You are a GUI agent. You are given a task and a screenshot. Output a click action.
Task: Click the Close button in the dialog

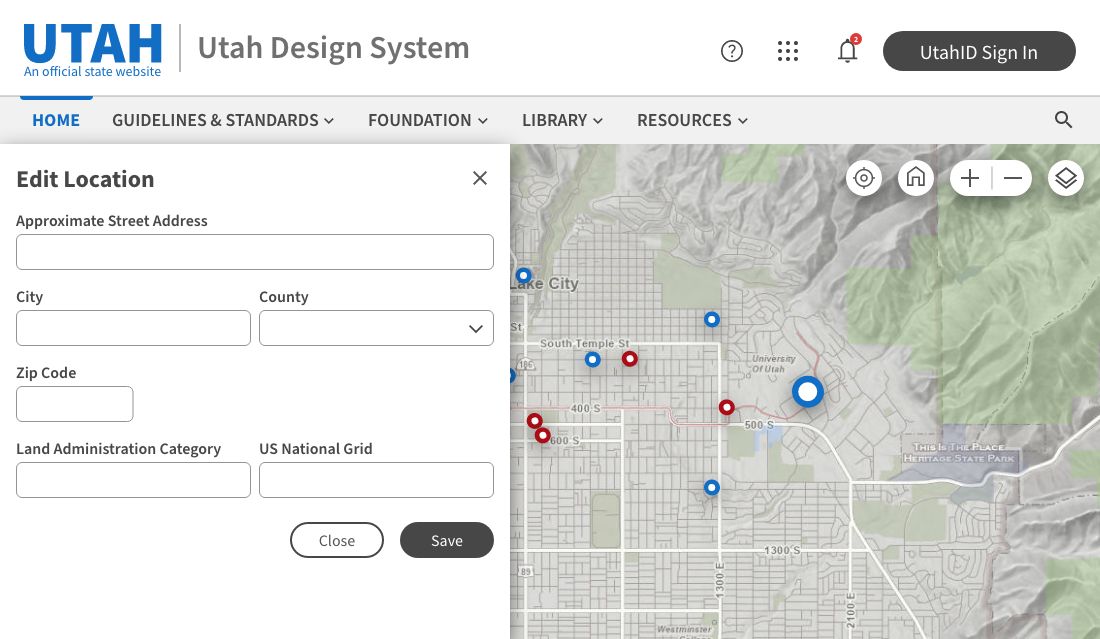coord(336,540)
